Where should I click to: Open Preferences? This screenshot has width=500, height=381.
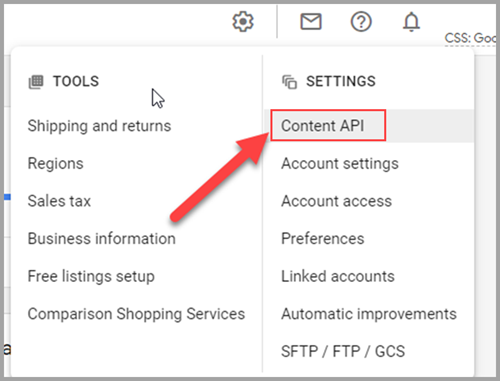point(323,239)
